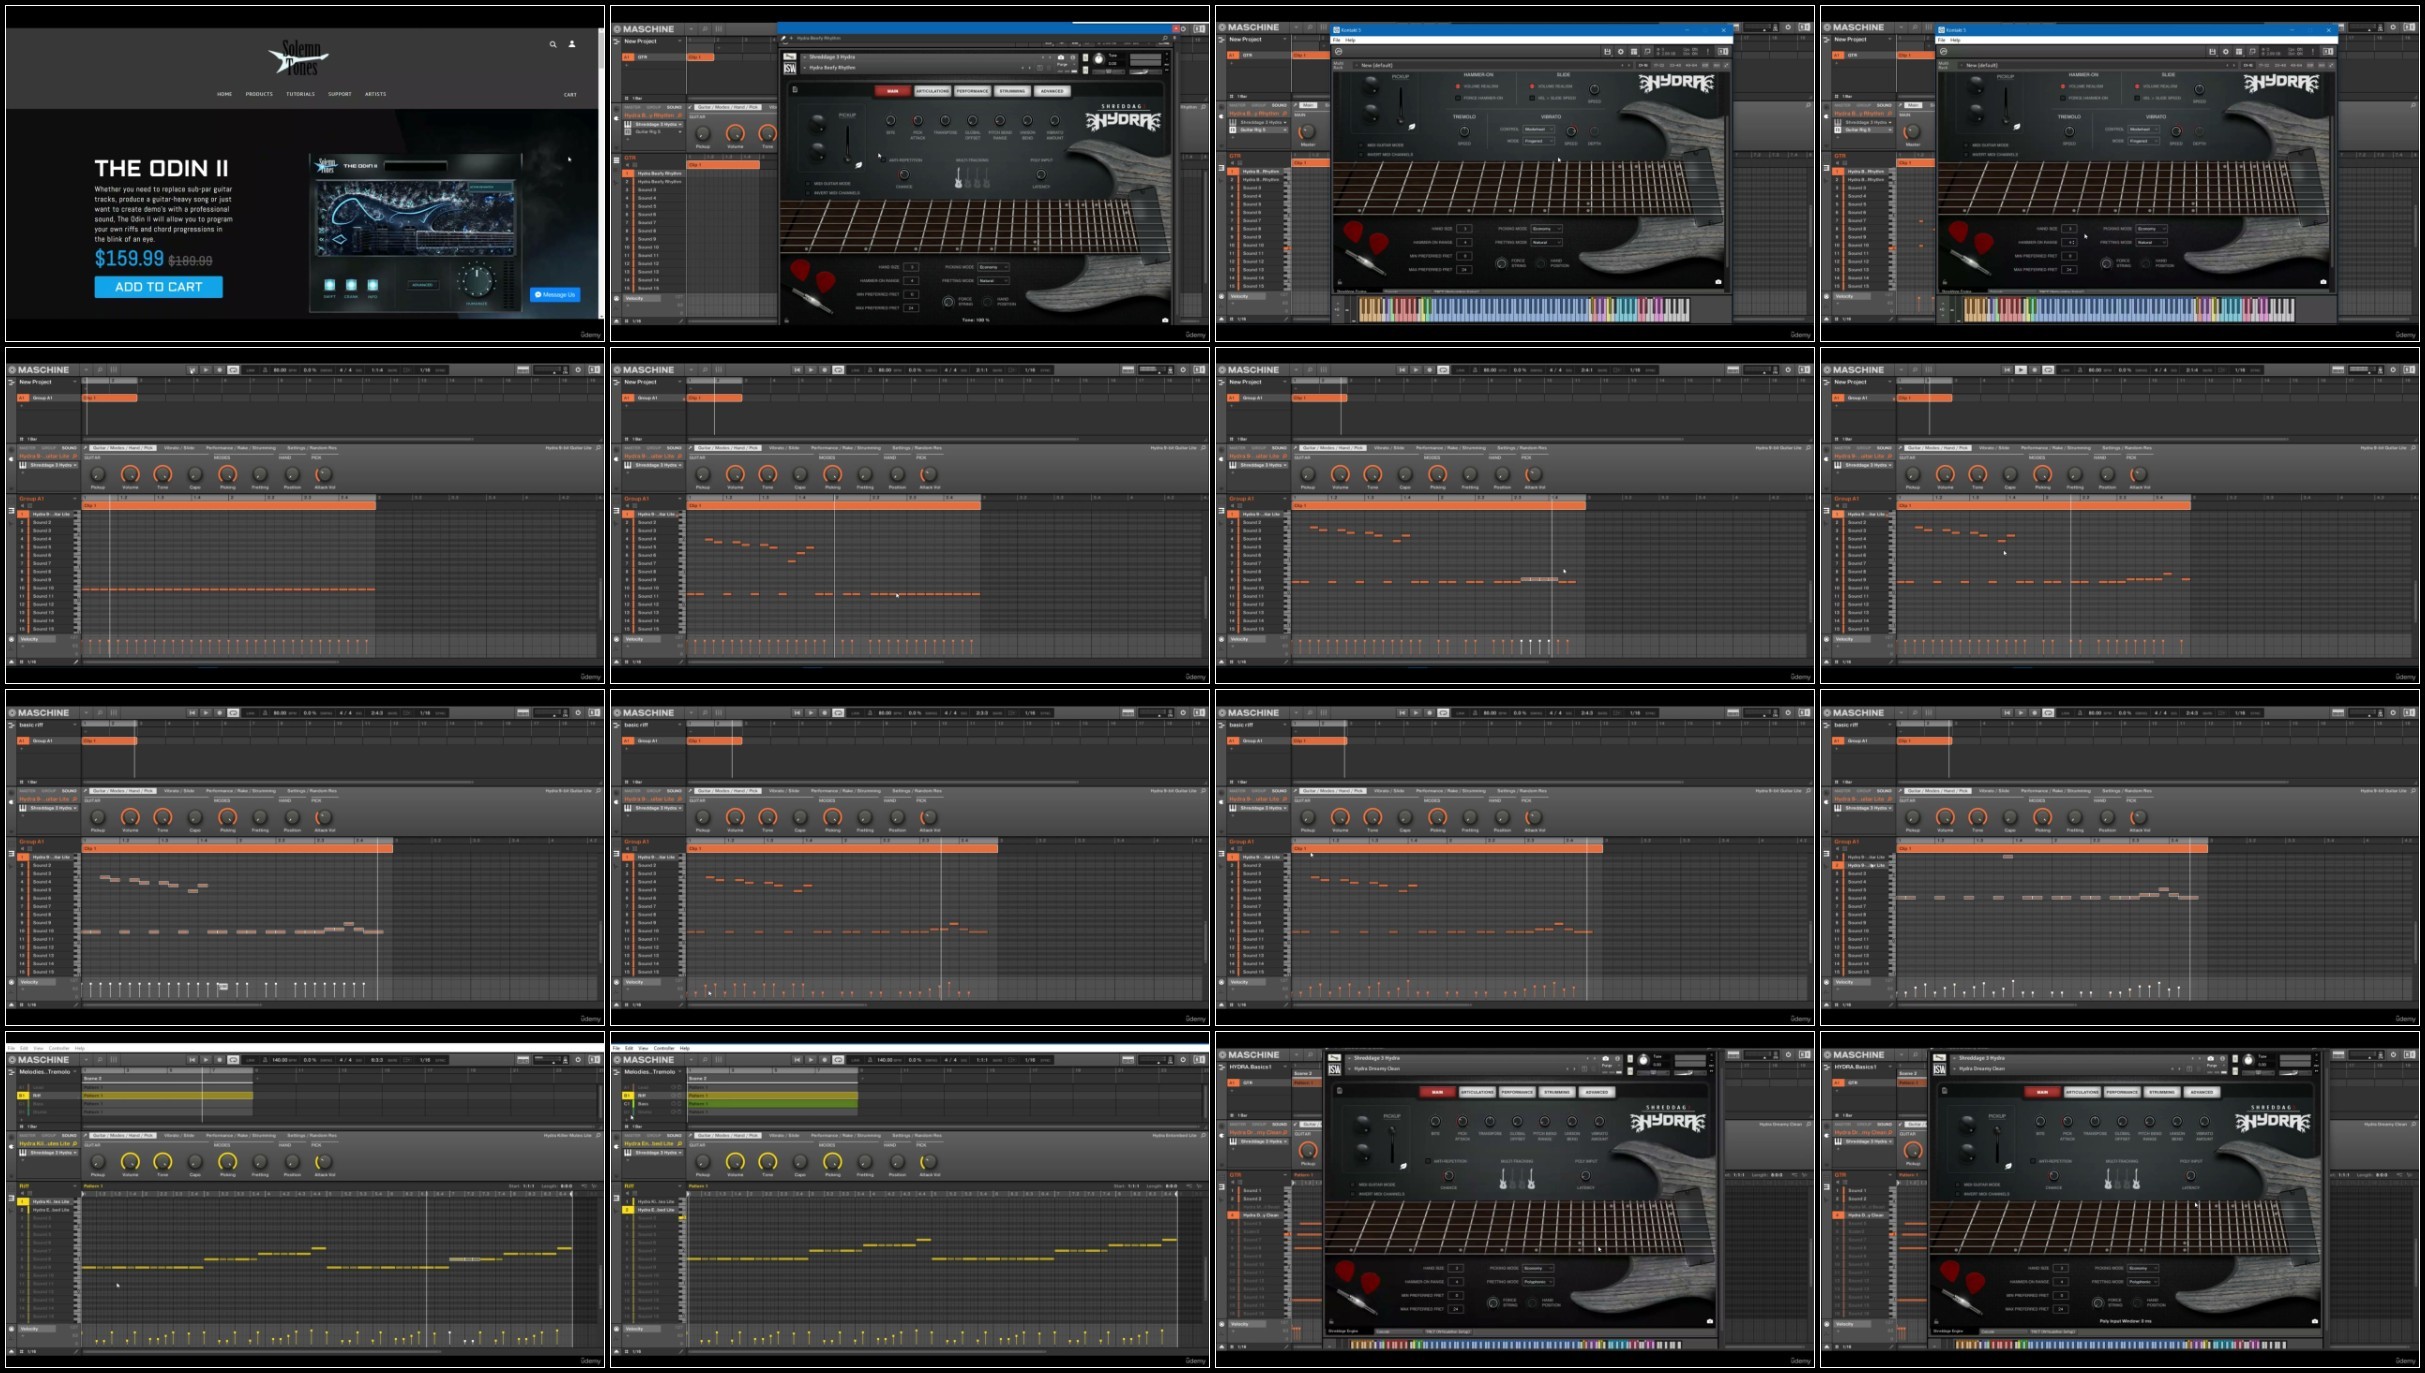
Task: Click the search magnifier on Solemn Tones site
Action: coord(552,44)
